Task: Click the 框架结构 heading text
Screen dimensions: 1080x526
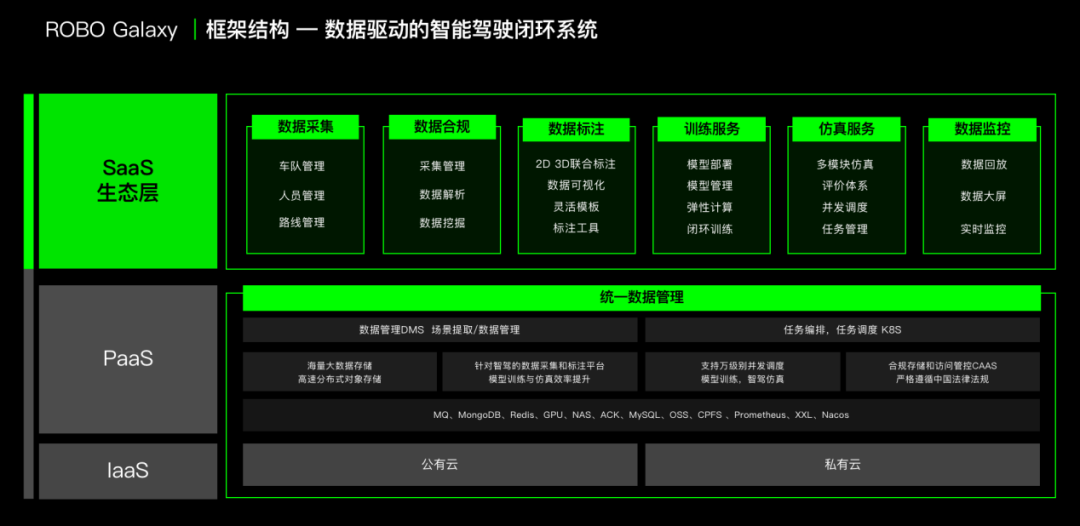Action: [x=247, y=30]
